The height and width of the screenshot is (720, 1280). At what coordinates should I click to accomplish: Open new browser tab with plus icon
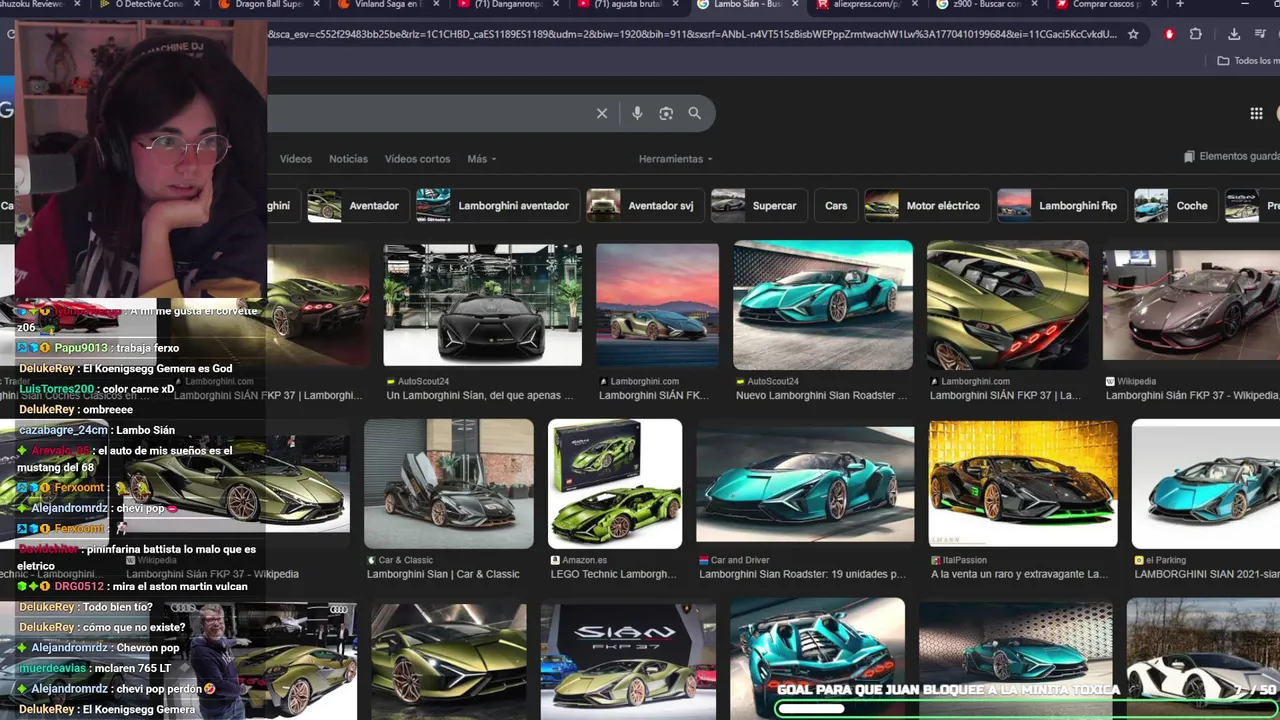tap(1180, 4)
